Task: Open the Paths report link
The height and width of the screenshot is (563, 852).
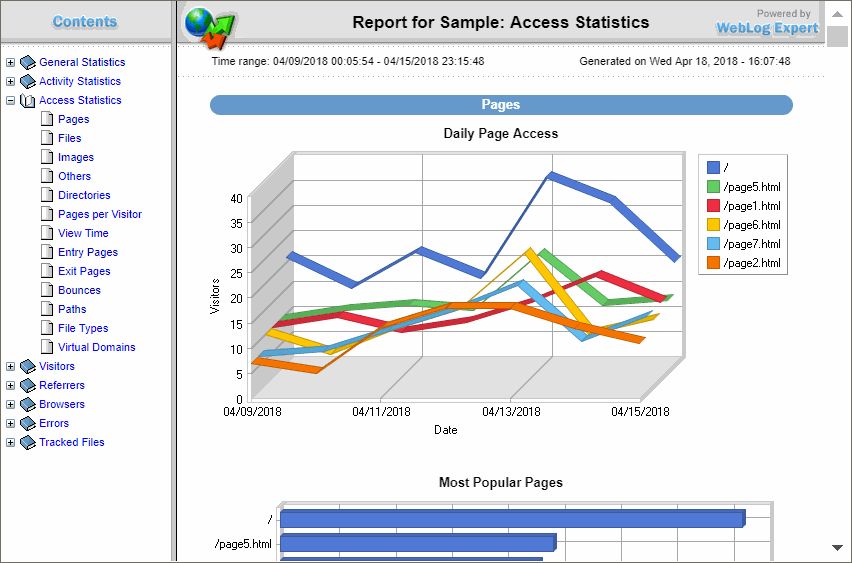Action: [x=72, y=310]
